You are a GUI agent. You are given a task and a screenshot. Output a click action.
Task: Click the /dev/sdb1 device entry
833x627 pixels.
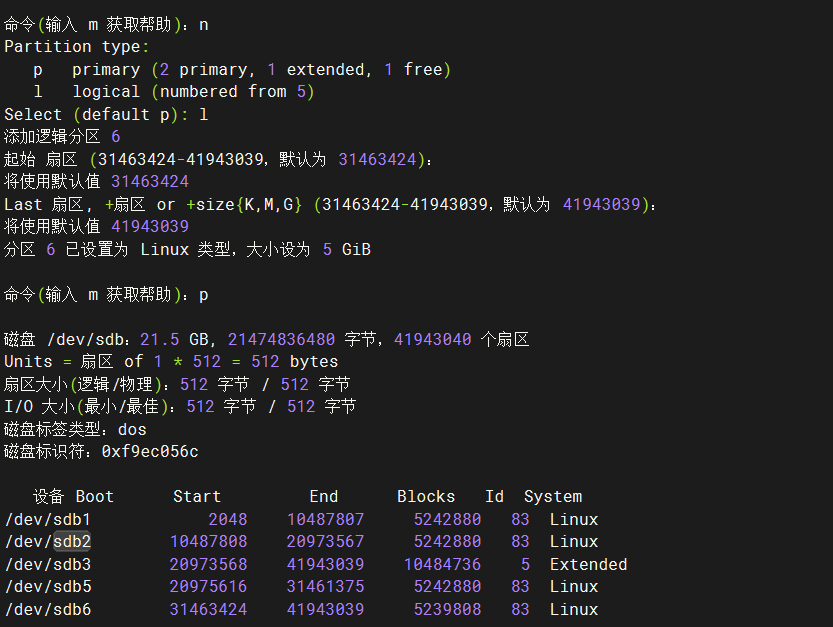[x=48, y=518]
